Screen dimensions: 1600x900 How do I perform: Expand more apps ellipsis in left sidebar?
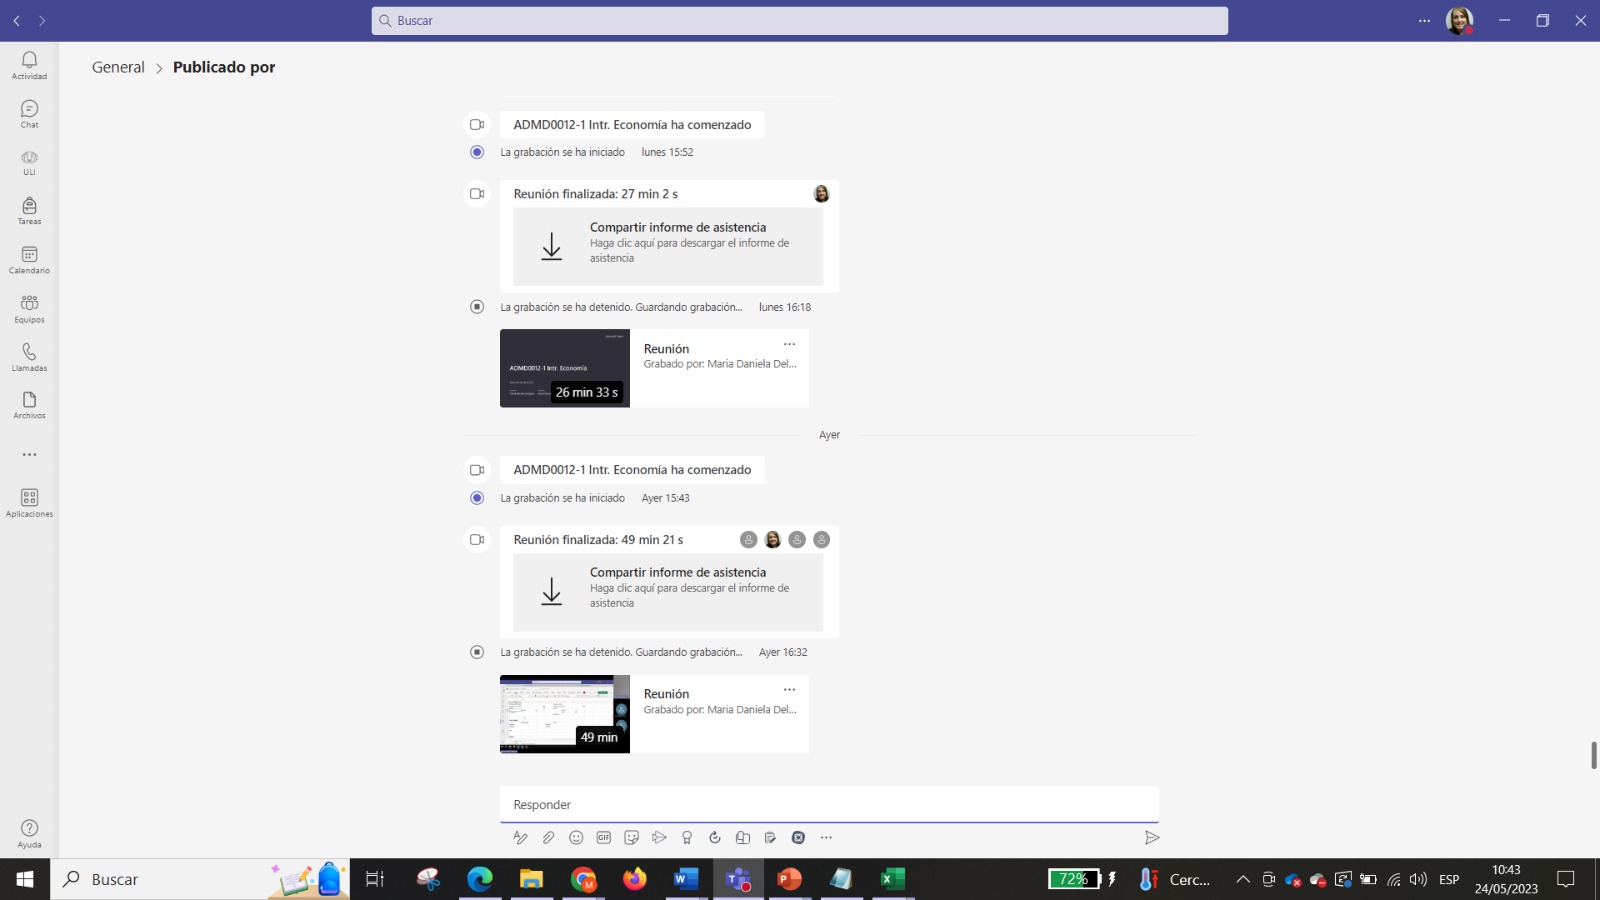29,455
